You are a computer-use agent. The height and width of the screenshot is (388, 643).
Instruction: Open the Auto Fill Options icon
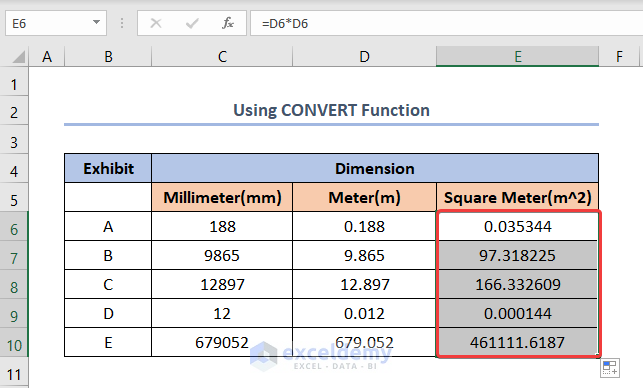point(610,367)
